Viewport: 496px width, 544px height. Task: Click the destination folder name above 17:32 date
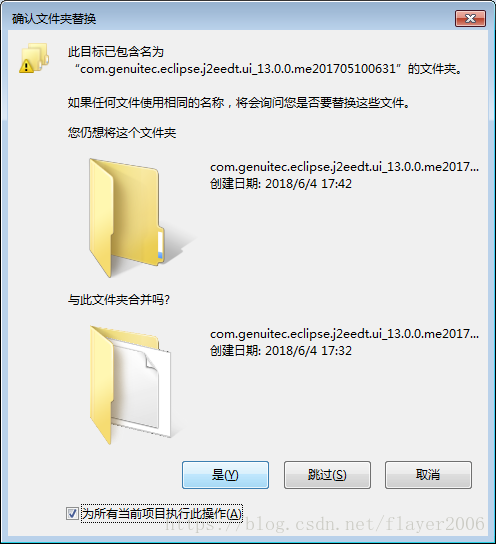pos(344,334)
